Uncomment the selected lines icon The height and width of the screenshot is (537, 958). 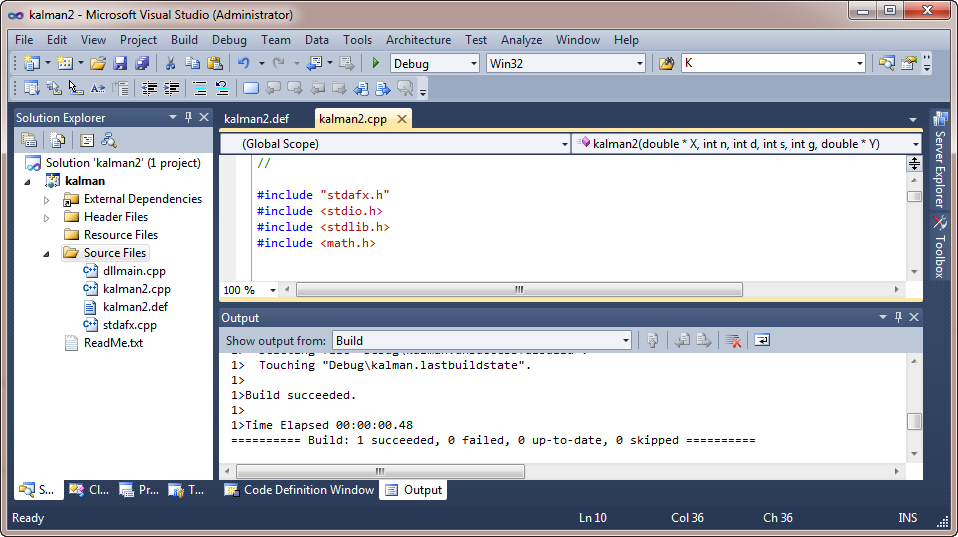222,89
